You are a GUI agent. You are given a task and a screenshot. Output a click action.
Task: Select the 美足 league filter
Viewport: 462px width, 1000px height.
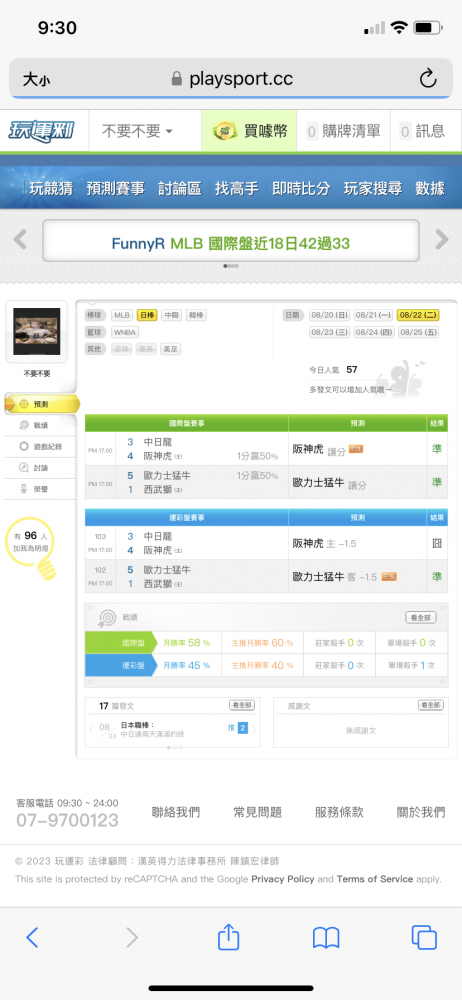(x=170, y=349)
